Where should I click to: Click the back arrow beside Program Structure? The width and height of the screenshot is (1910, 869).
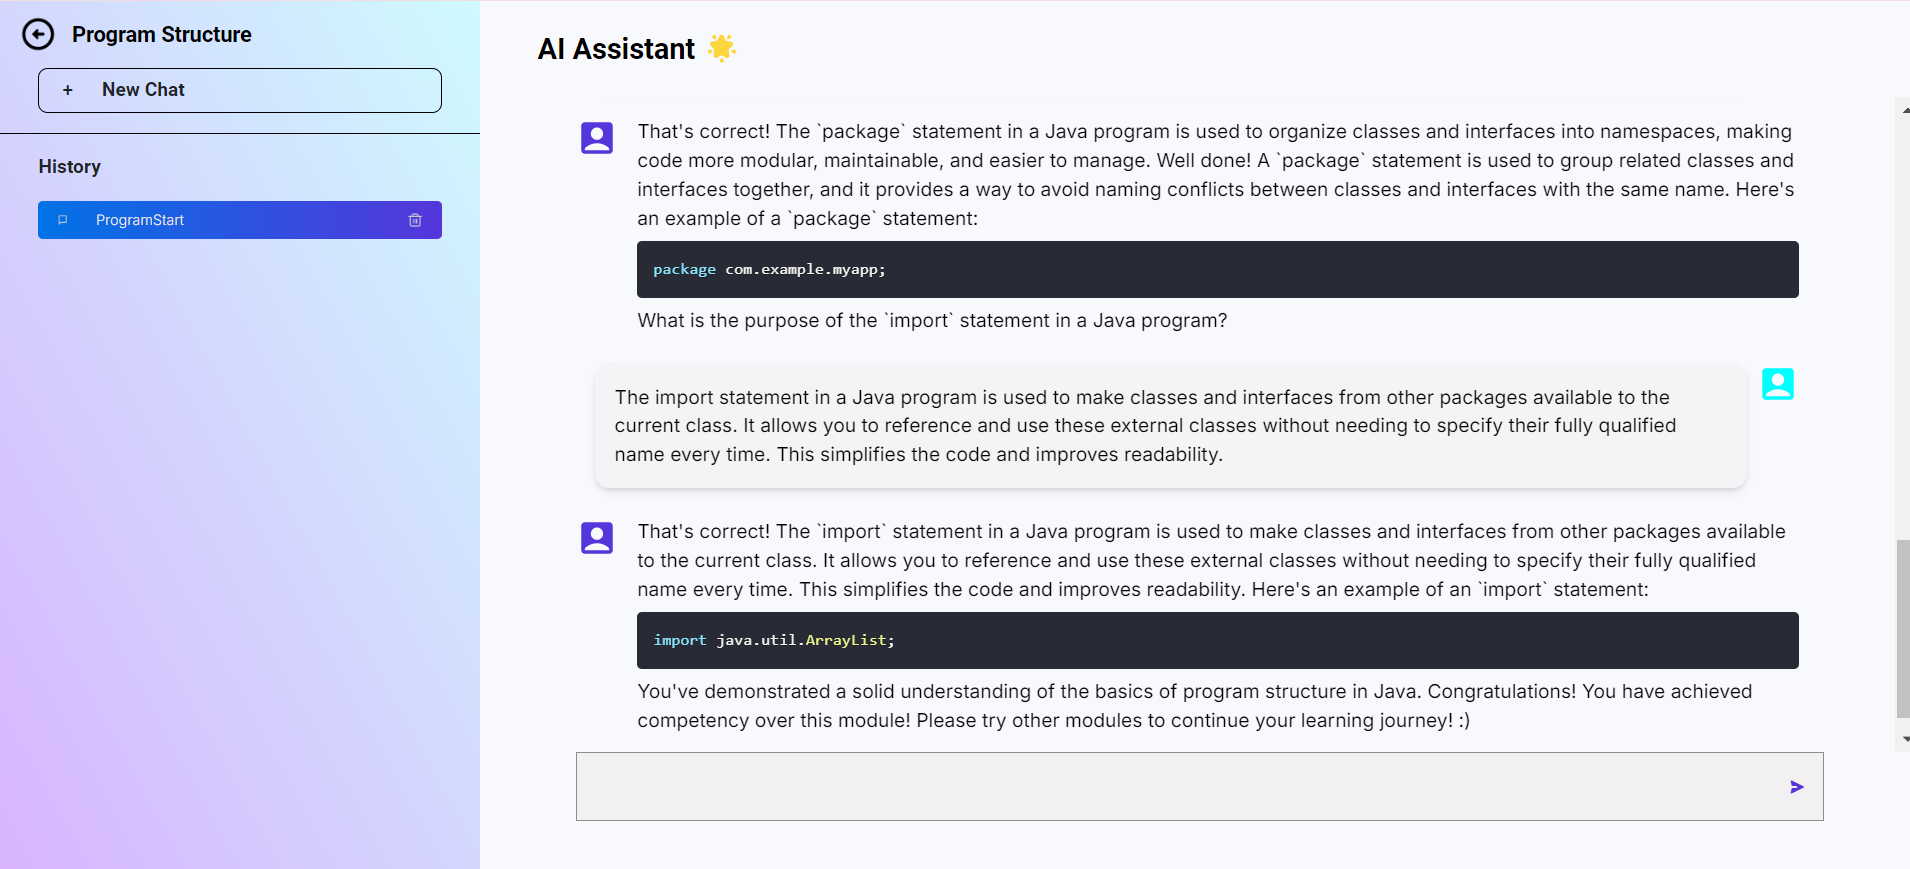(38, 35)
